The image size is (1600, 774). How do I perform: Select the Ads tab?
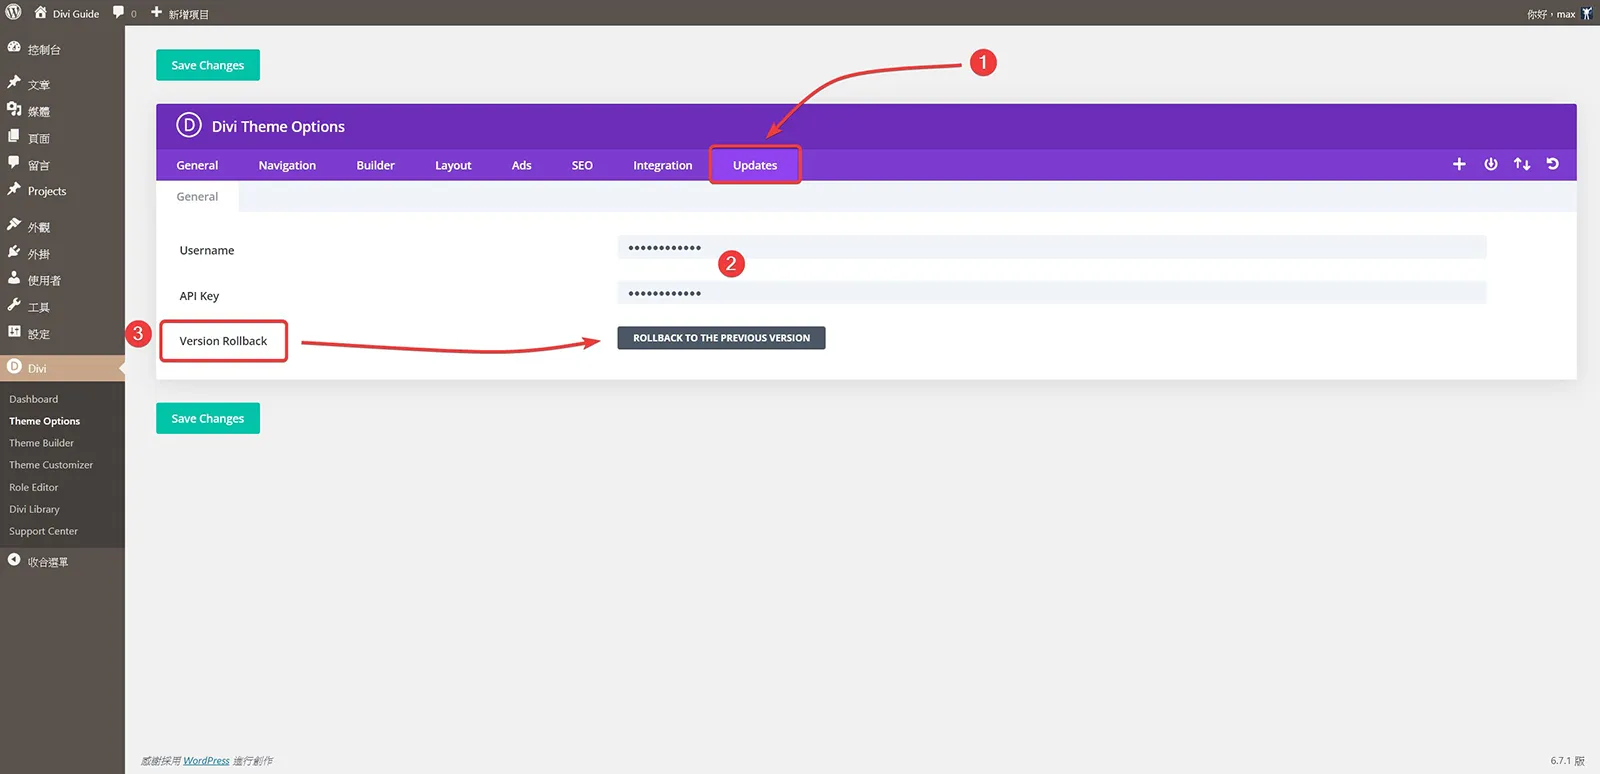[521, 165]
